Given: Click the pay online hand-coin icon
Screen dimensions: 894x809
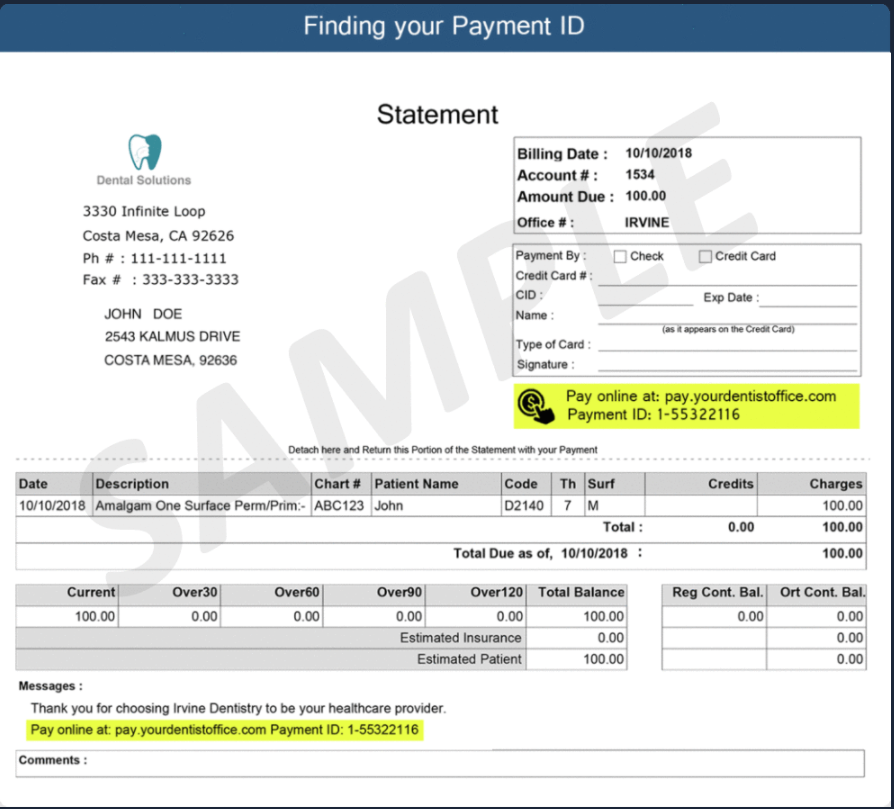Looking at the screenshot, I should [535, 406].
